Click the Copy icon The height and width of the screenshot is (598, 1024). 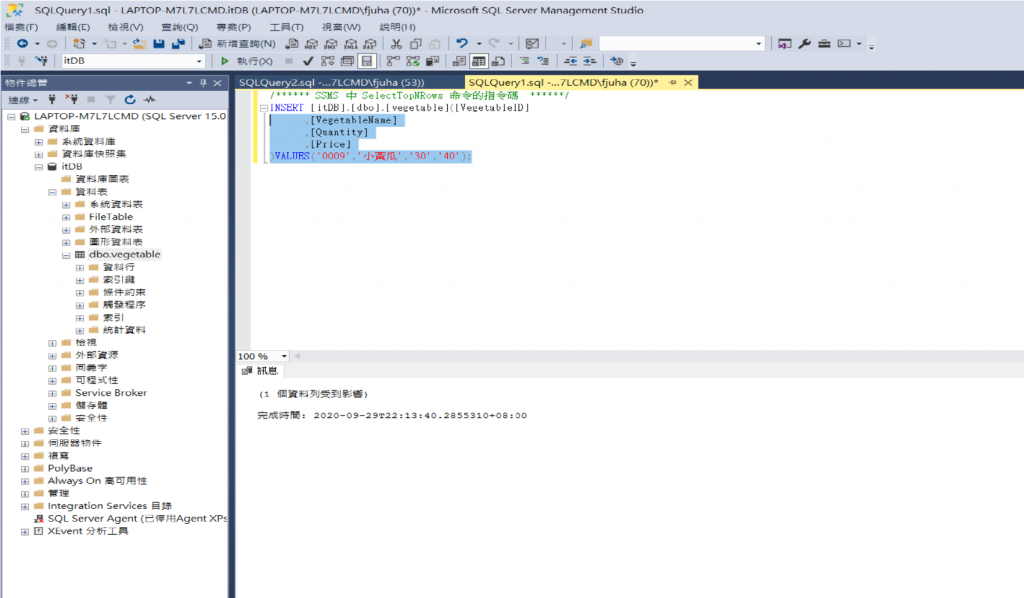(415, 44)
